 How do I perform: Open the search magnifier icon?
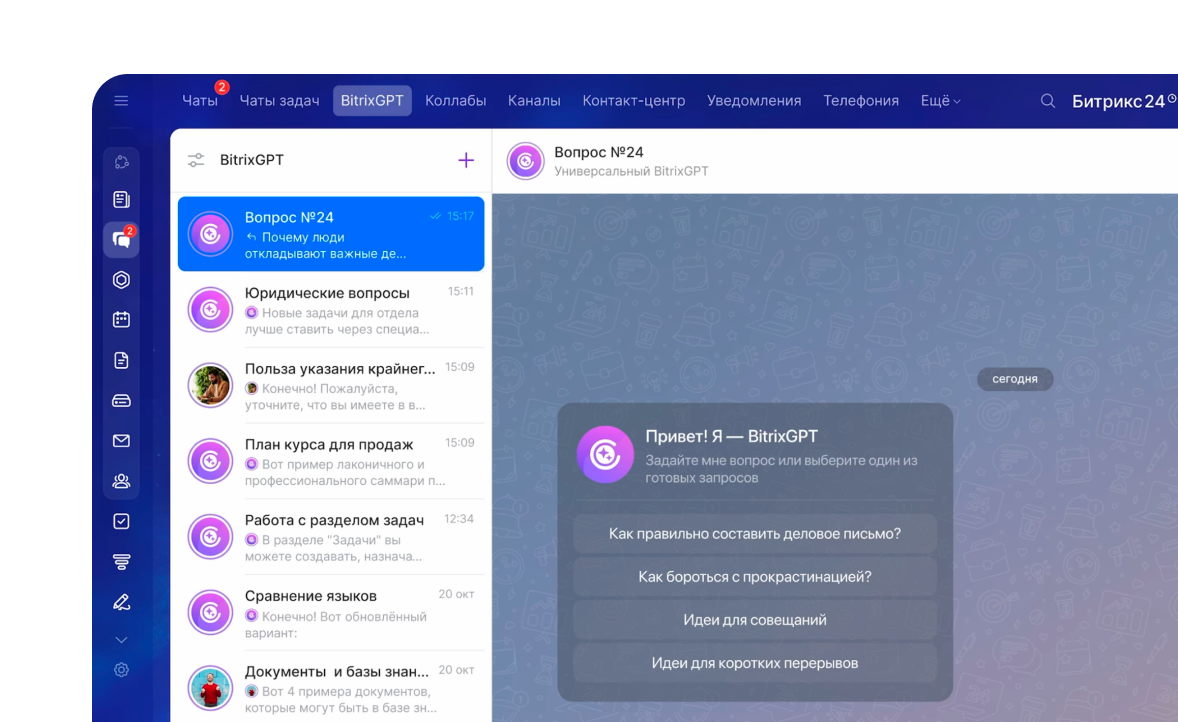coord(1047,101)
